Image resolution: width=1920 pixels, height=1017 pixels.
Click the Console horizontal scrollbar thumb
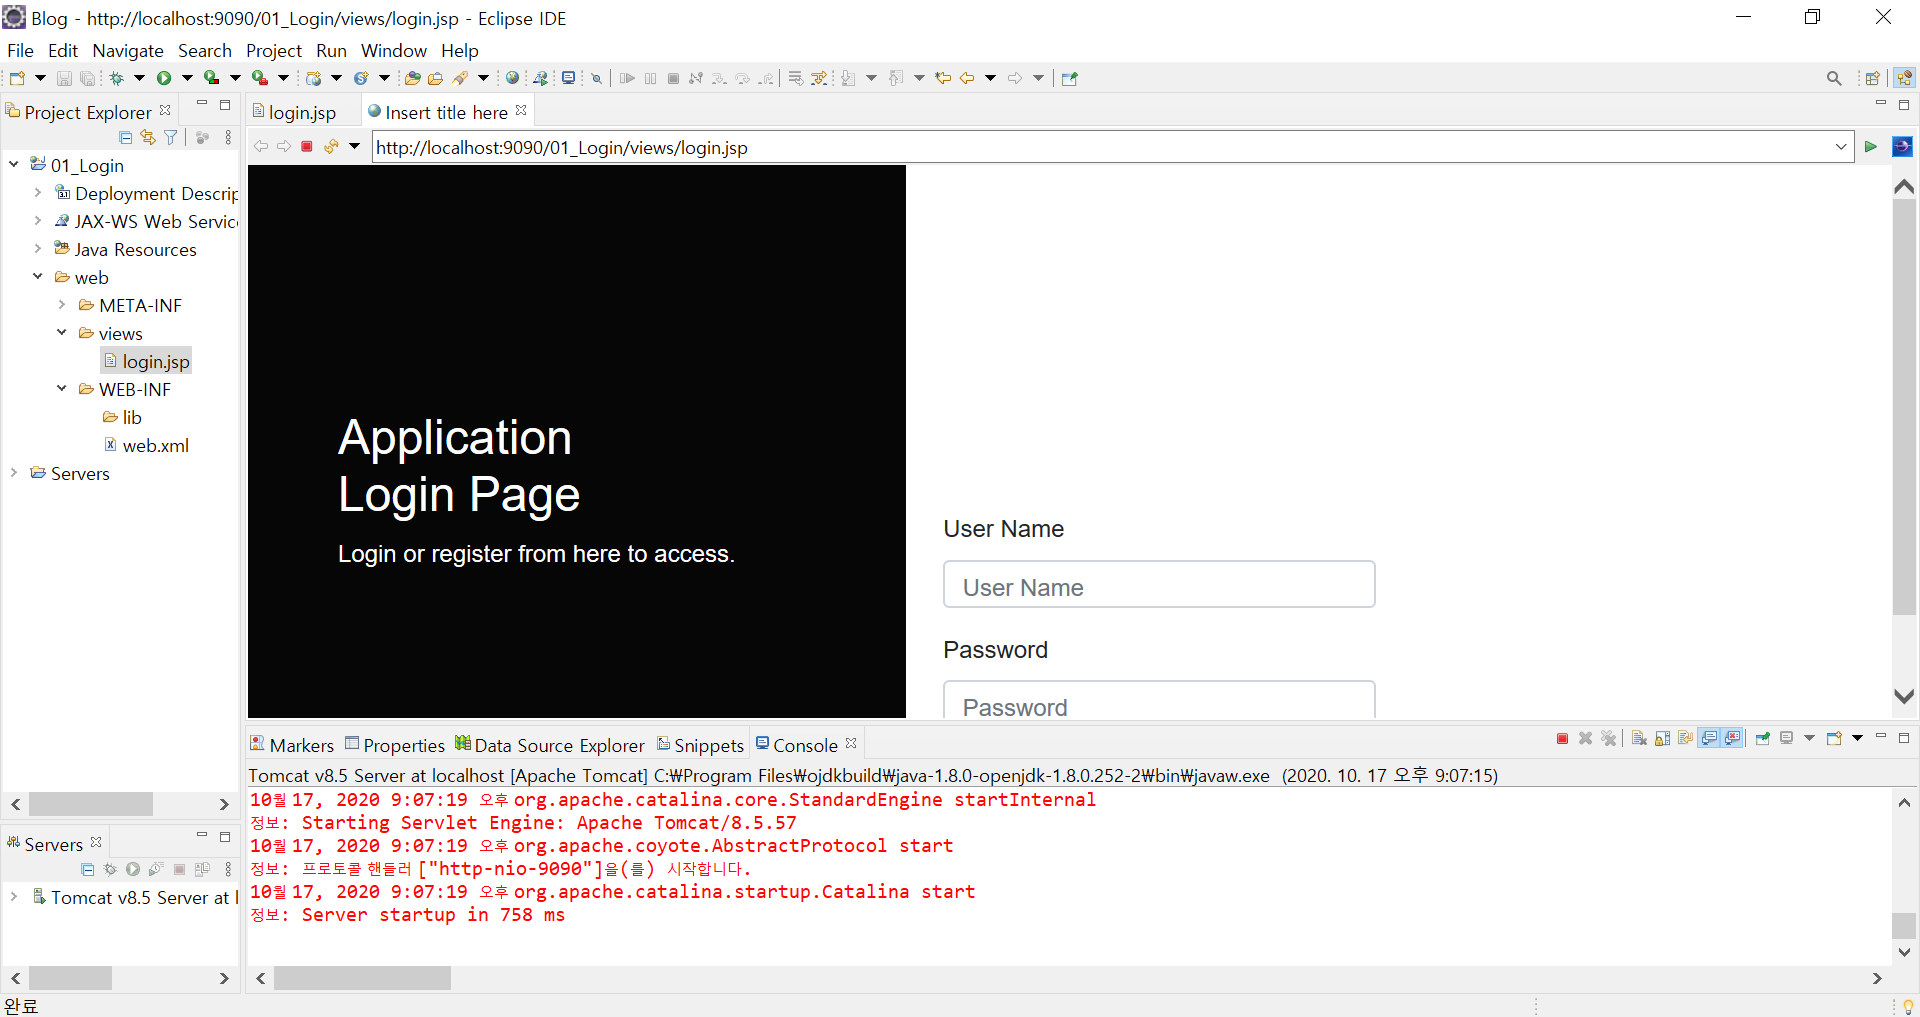(362, 978)
